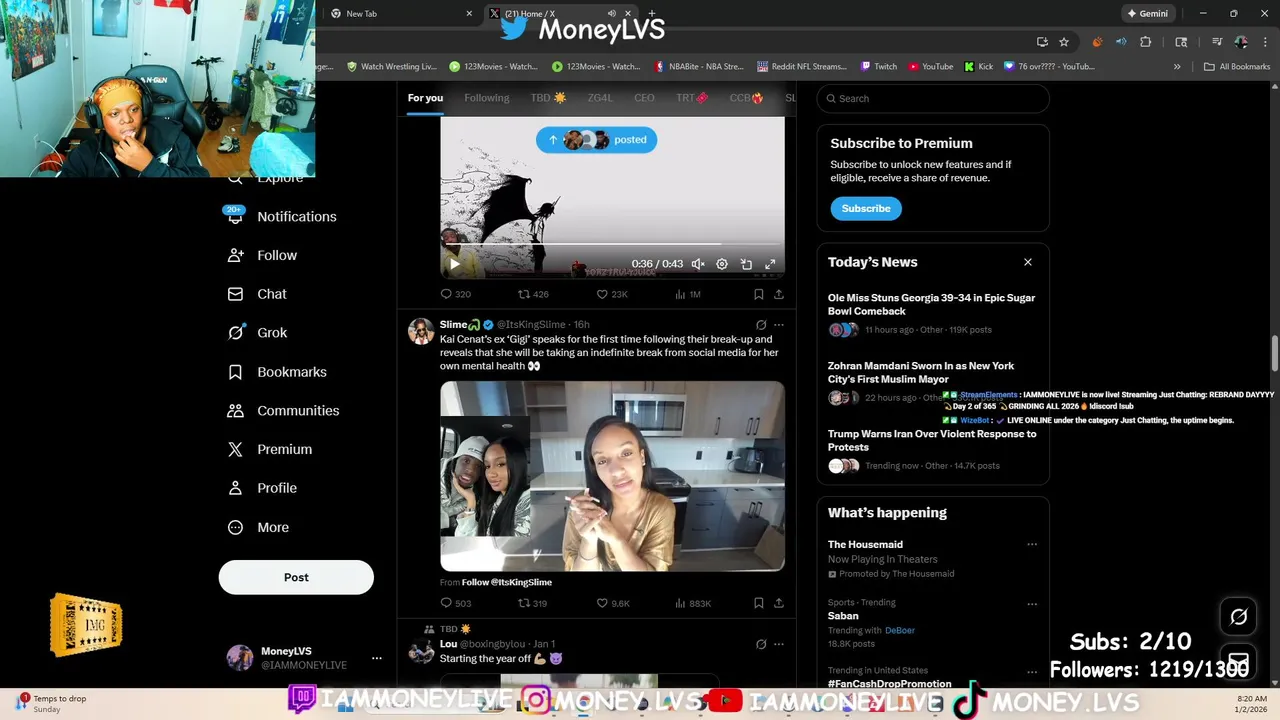Switch to the TBD feed tab
Viewport: 1280px width, 720px height.
pyautogui.click(x=548, y=98)
